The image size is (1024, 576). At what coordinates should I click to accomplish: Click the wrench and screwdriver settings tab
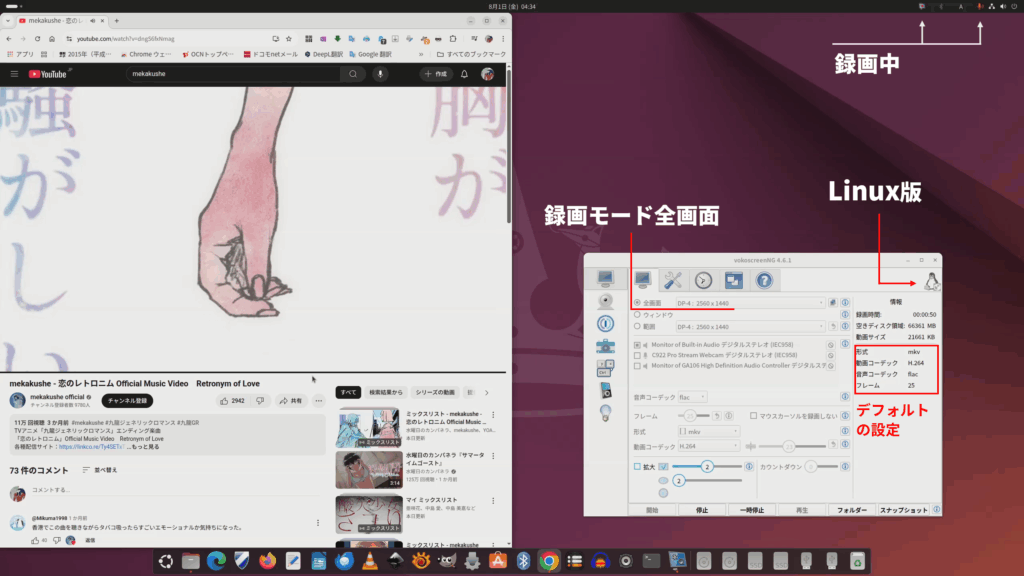click(x=673, y=281)
